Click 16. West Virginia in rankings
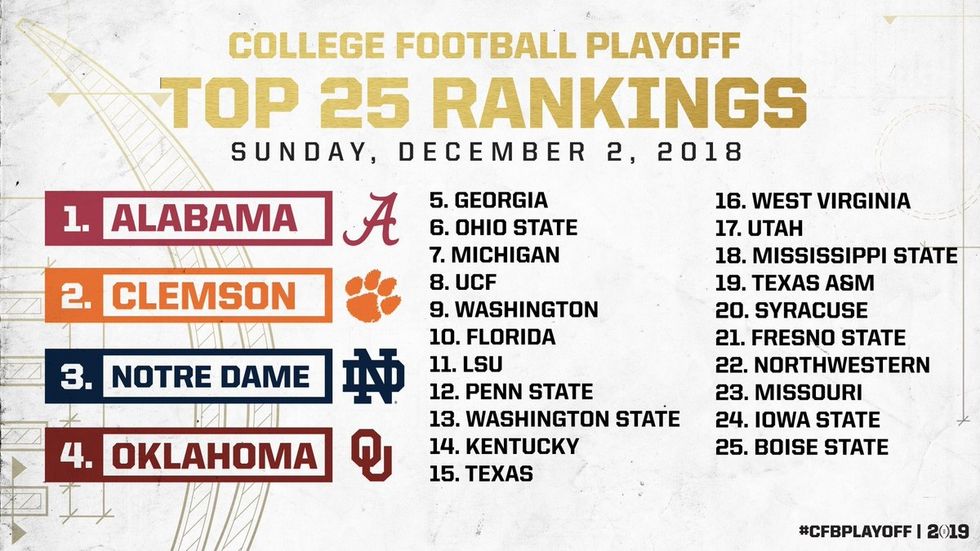The height and width of the screenshot is (551, 980). tap(812, 201)
